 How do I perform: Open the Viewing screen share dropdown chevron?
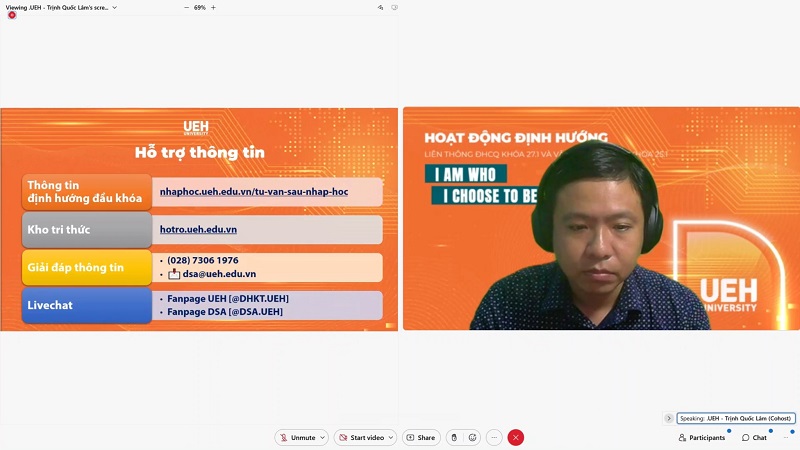[x=114, y=8]
